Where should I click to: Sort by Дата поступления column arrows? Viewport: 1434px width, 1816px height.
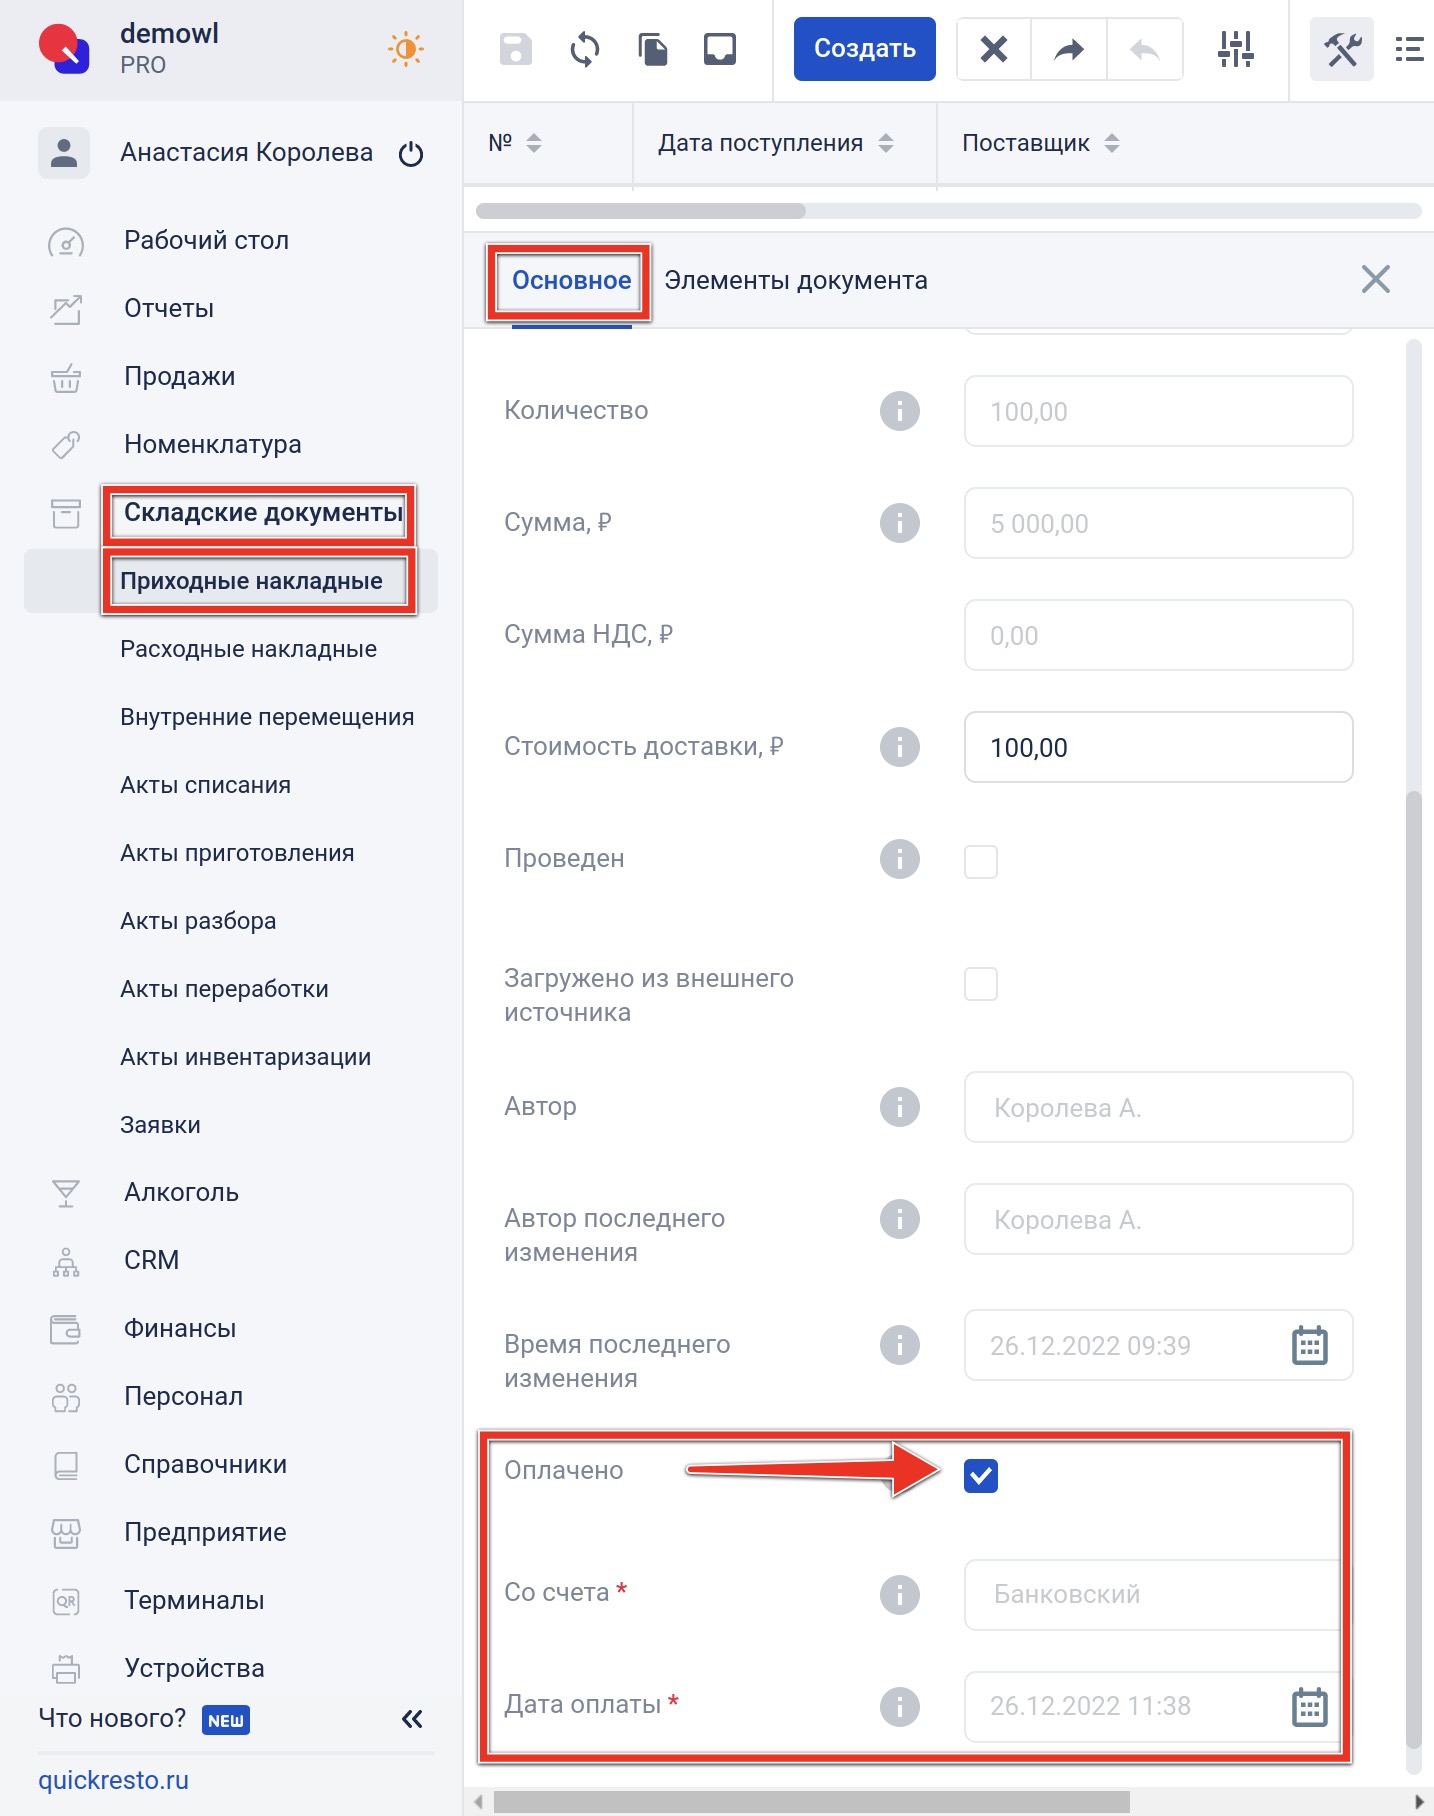pos(886,143)
